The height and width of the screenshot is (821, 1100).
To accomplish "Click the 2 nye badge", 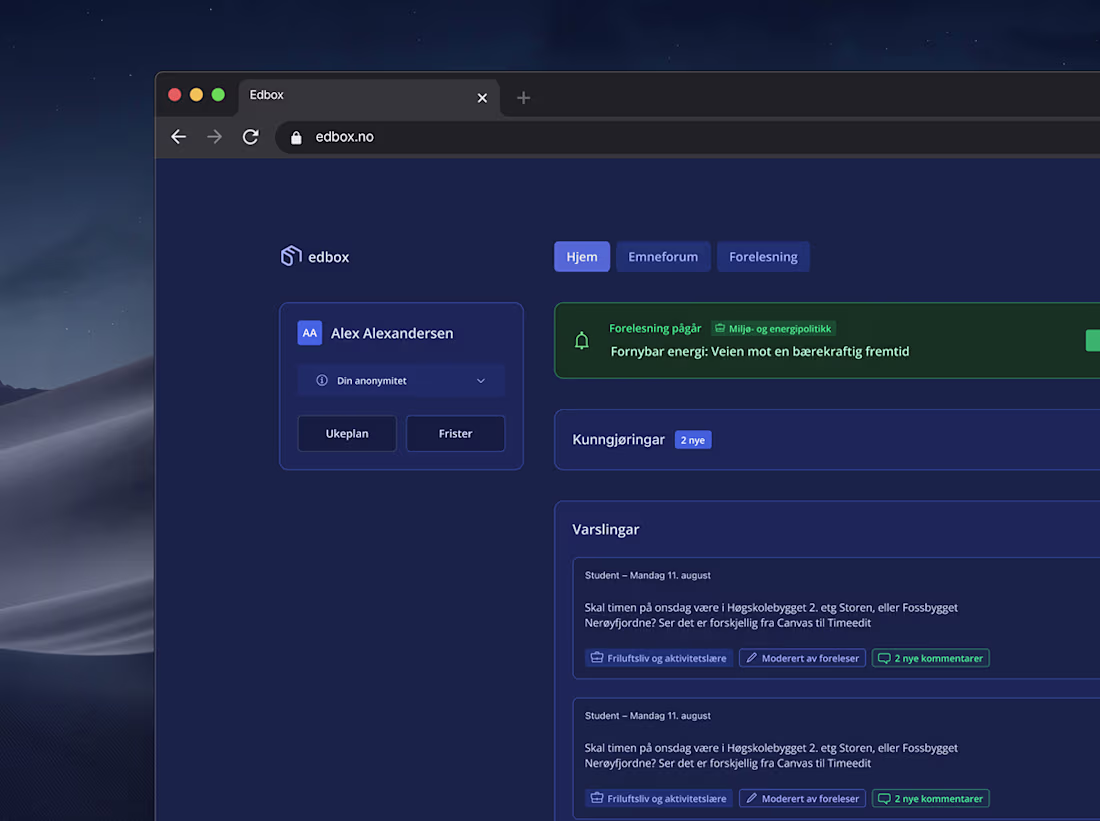I will coord(693,440).
